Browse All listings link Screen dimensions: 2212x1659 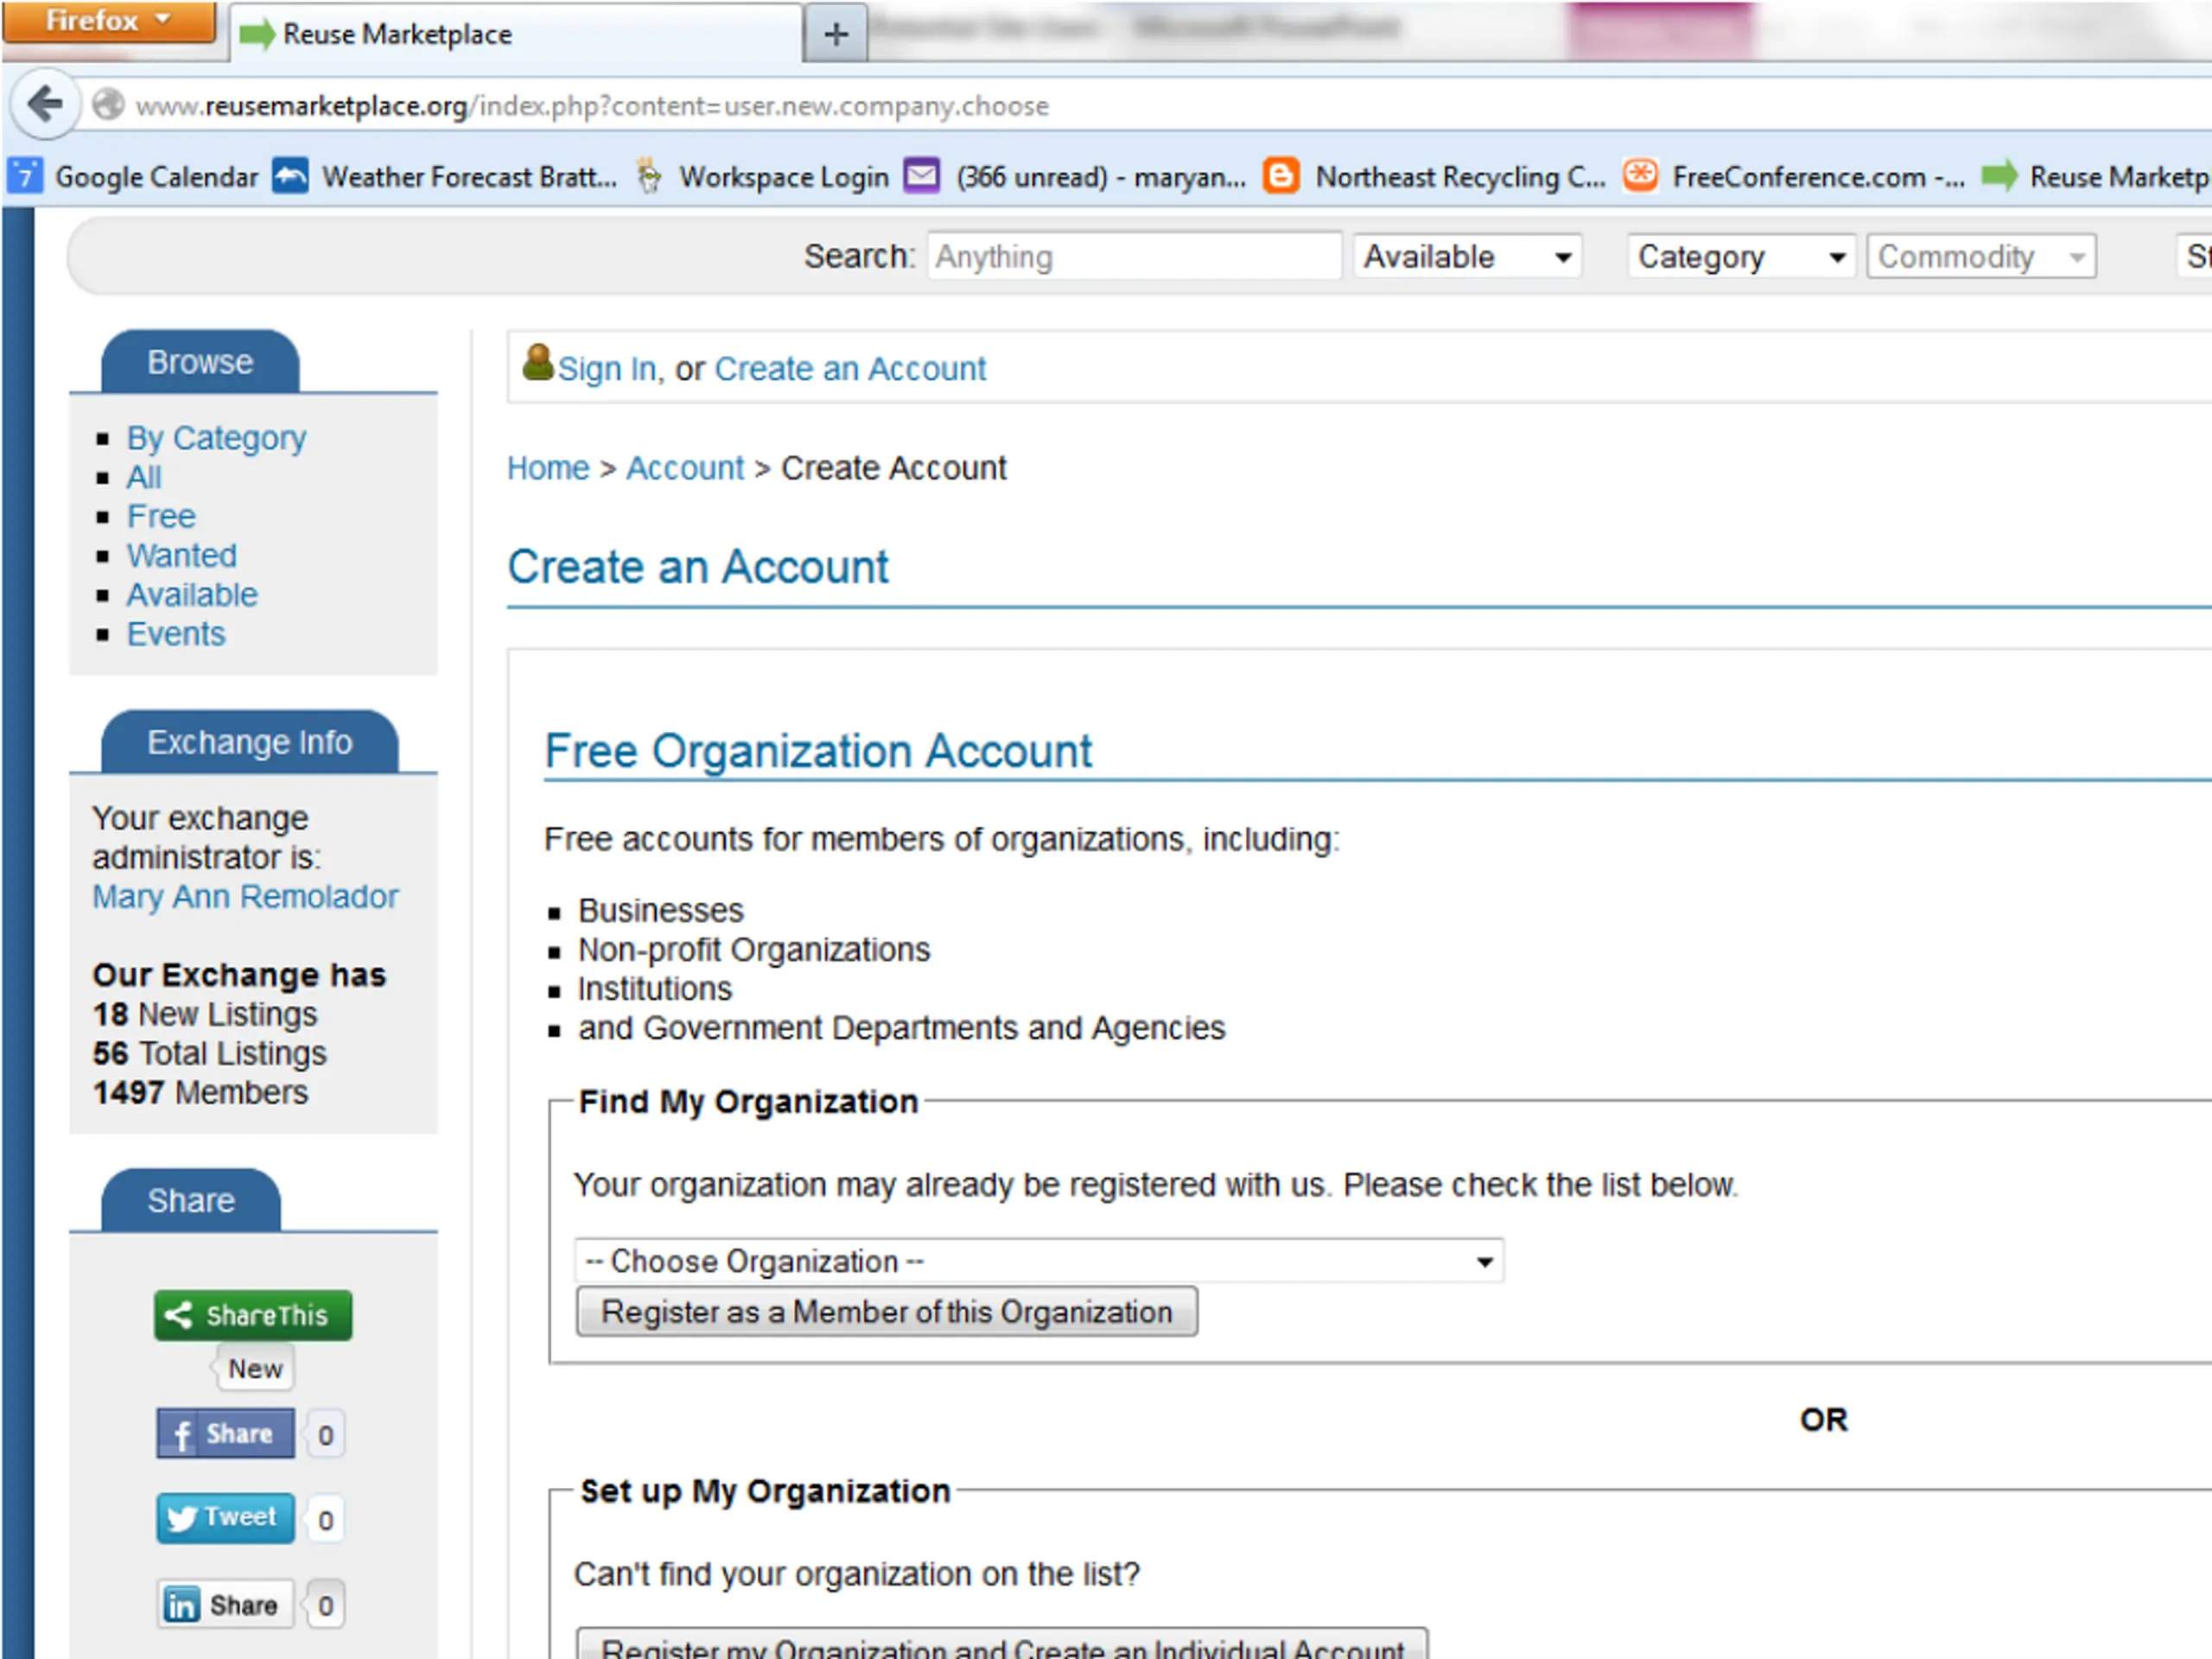click(144, 478)
